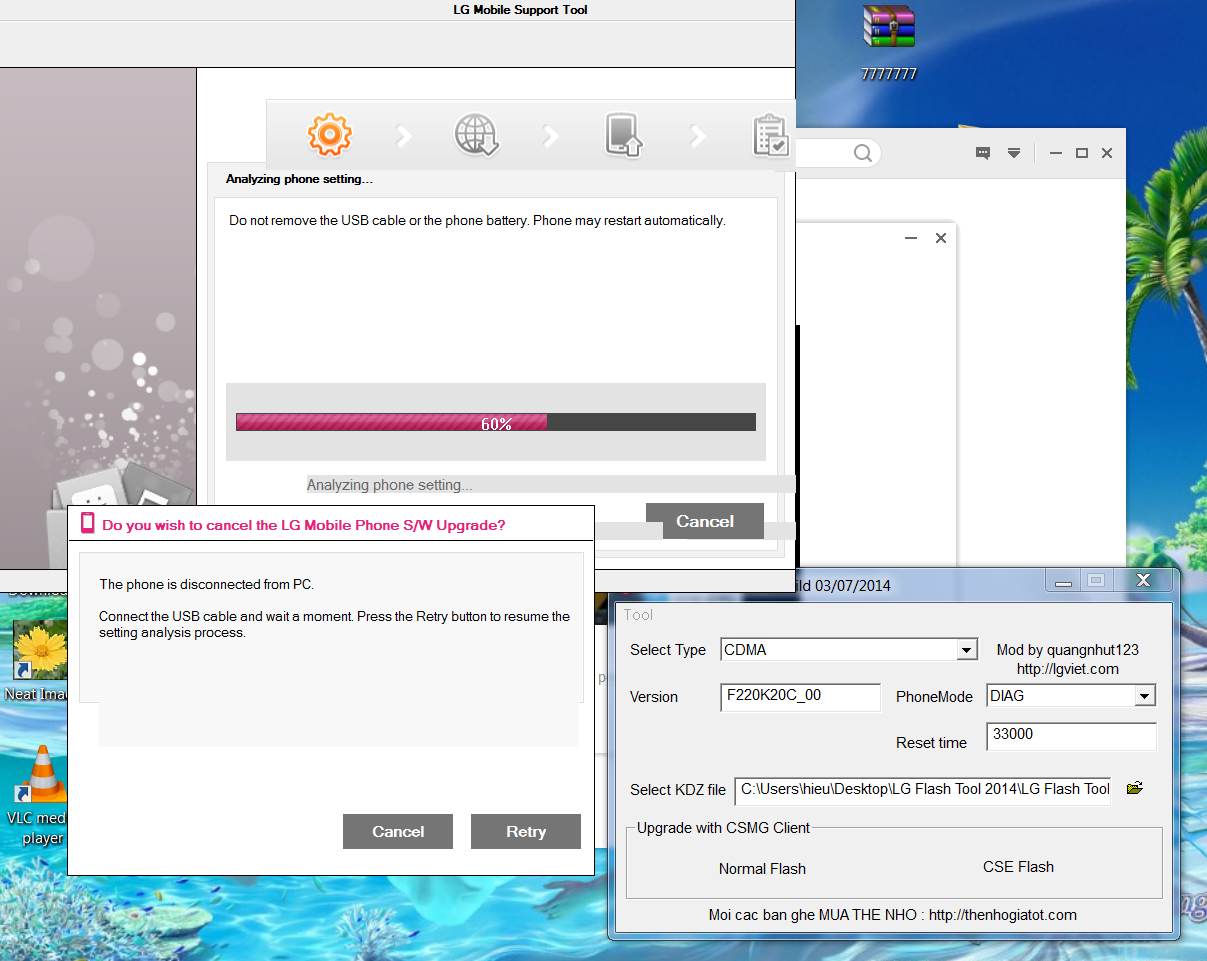Expand the PhoneMode DIAG dropdown
The image size is (1207, 961).
(1146, 696)
